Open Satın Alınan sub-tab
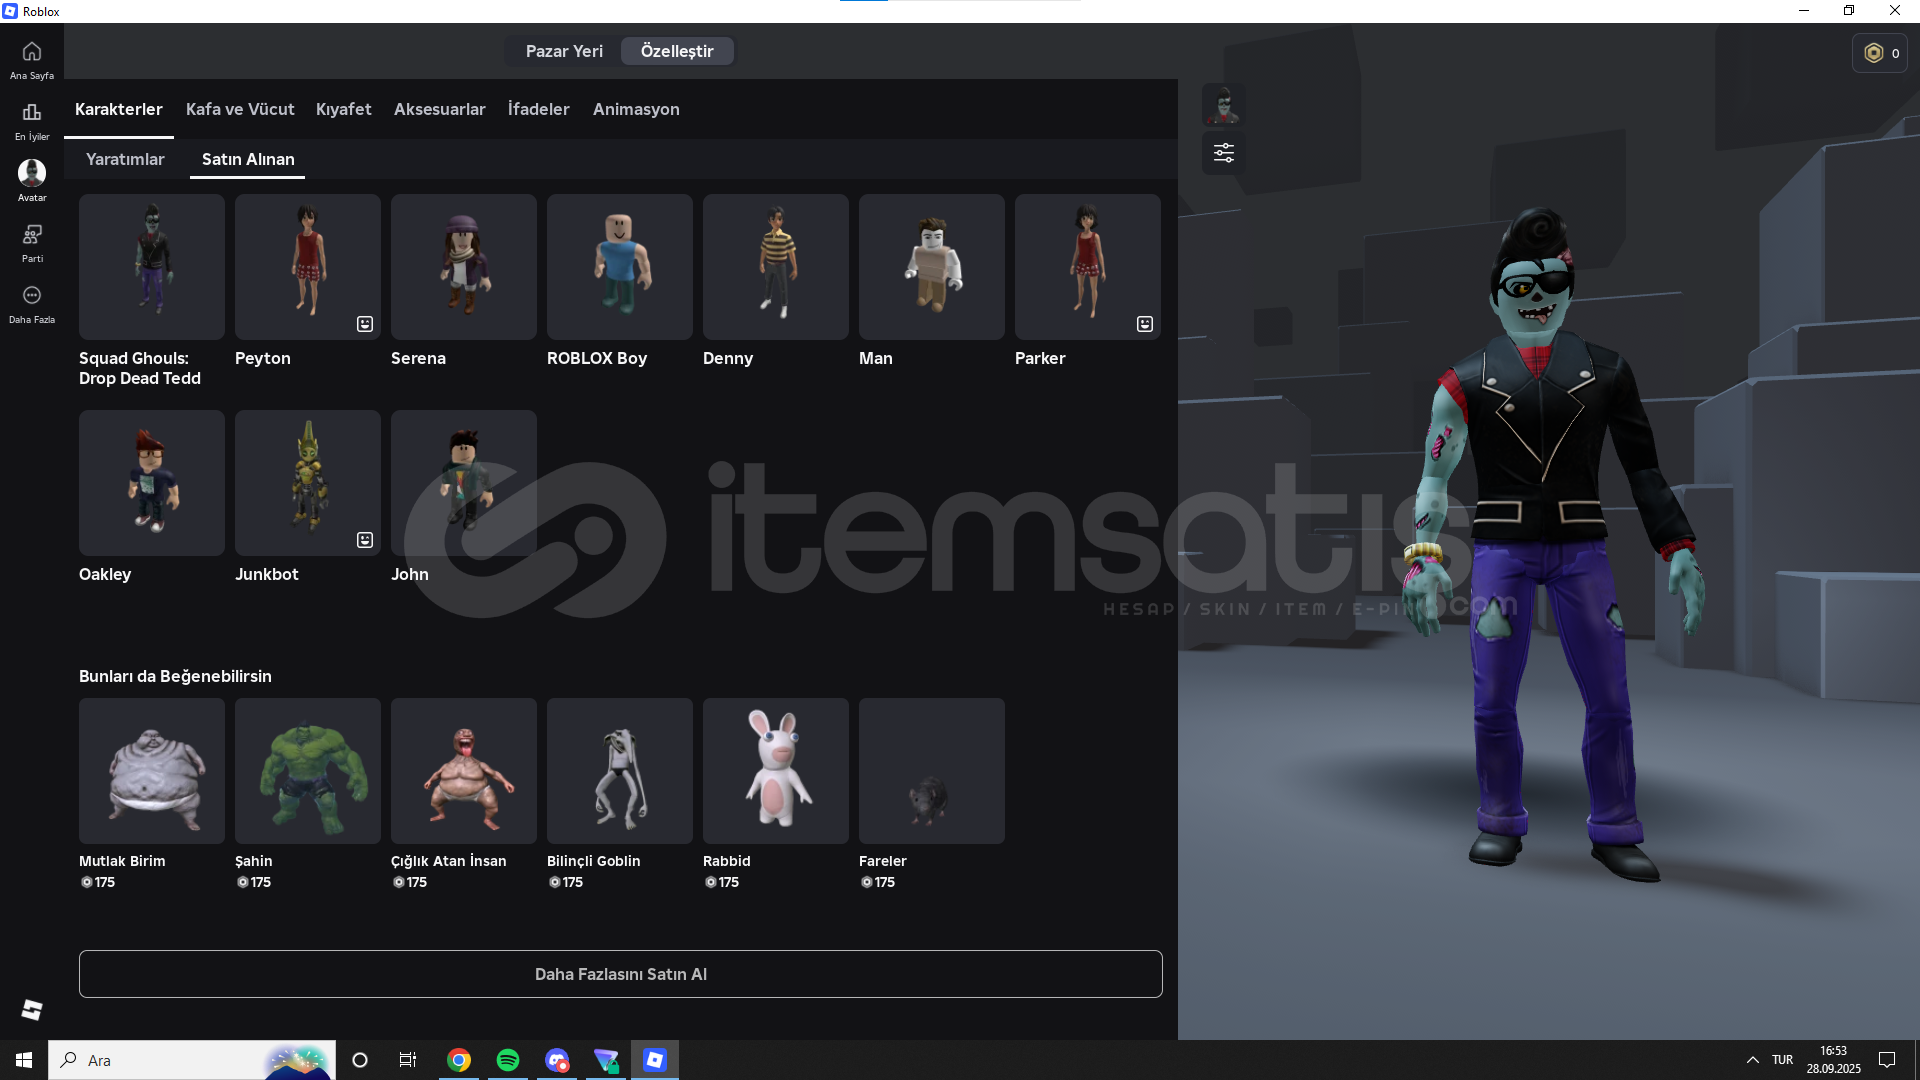Image resolution: width=1920 pixels, height=1080 pixels. click(248, 159)
